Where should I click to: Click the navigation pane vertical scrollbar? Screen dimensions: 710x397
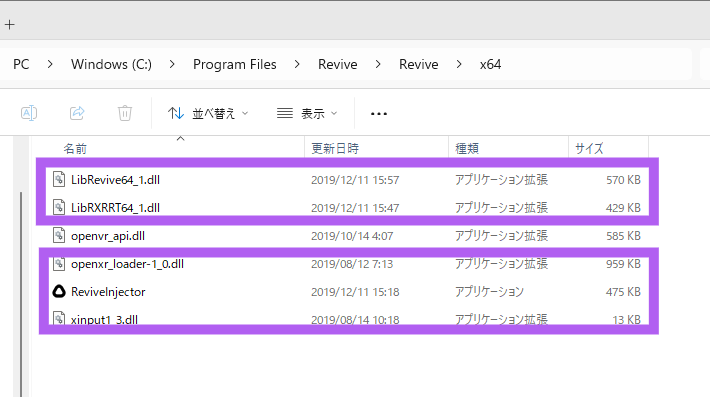coord(21,294)
